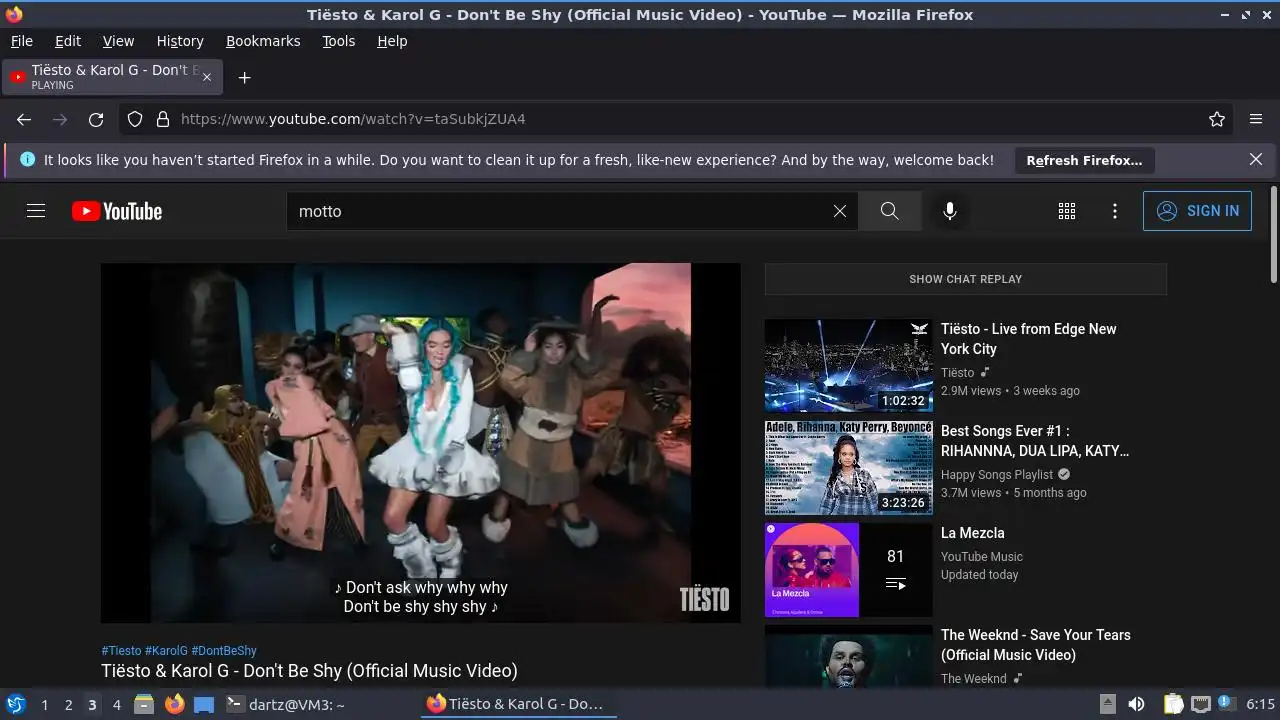Go to YouTube home via logo
Viewport: 1280px width, 720px height.
click(117, 211)
